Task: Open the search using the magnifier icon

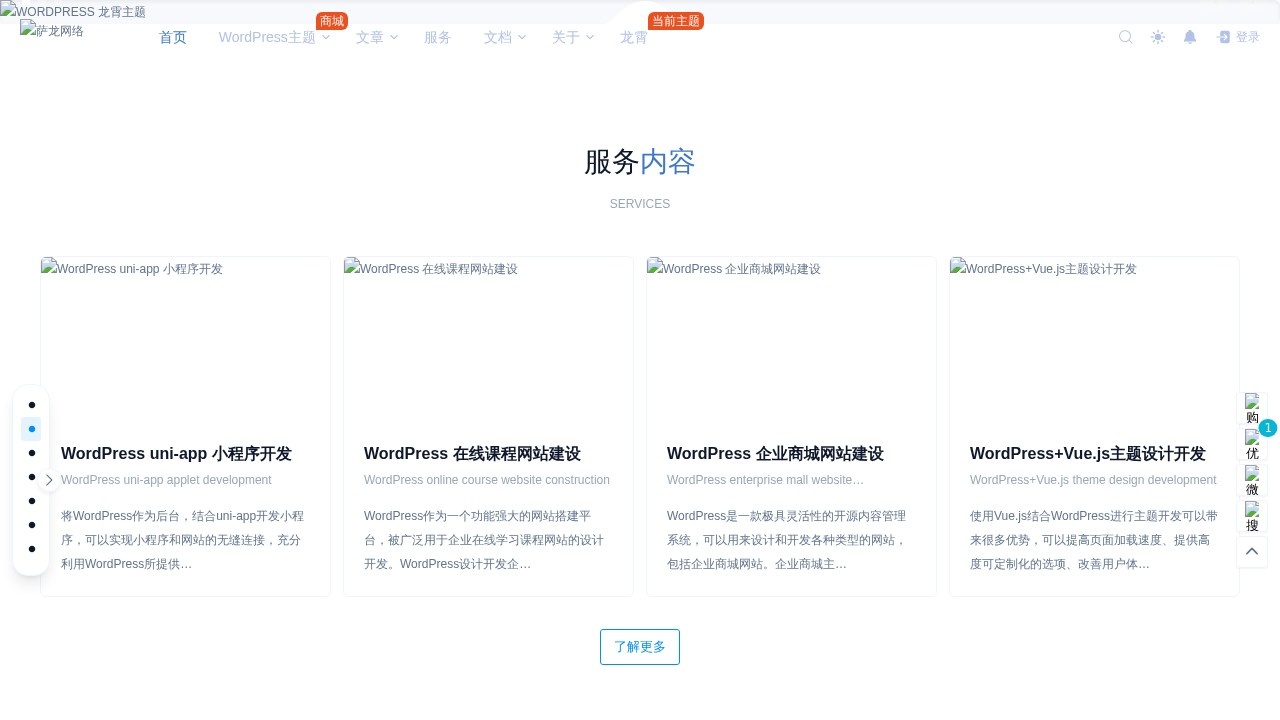Action: click(x=1125, y=37)
